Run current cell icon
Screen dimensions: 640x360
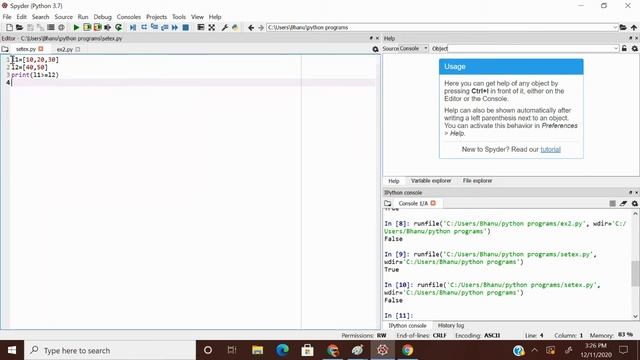(x=87, y=27)
